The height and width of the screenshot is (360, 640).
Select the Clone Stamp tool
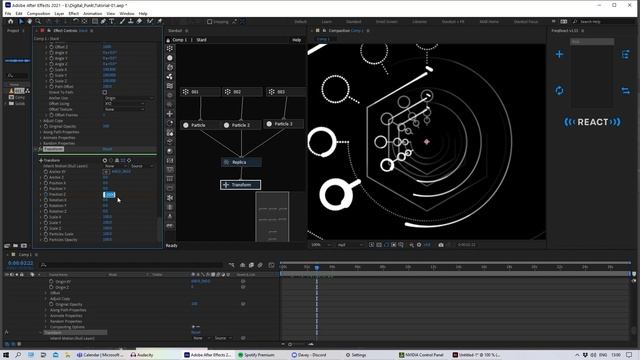coord(131,21)
